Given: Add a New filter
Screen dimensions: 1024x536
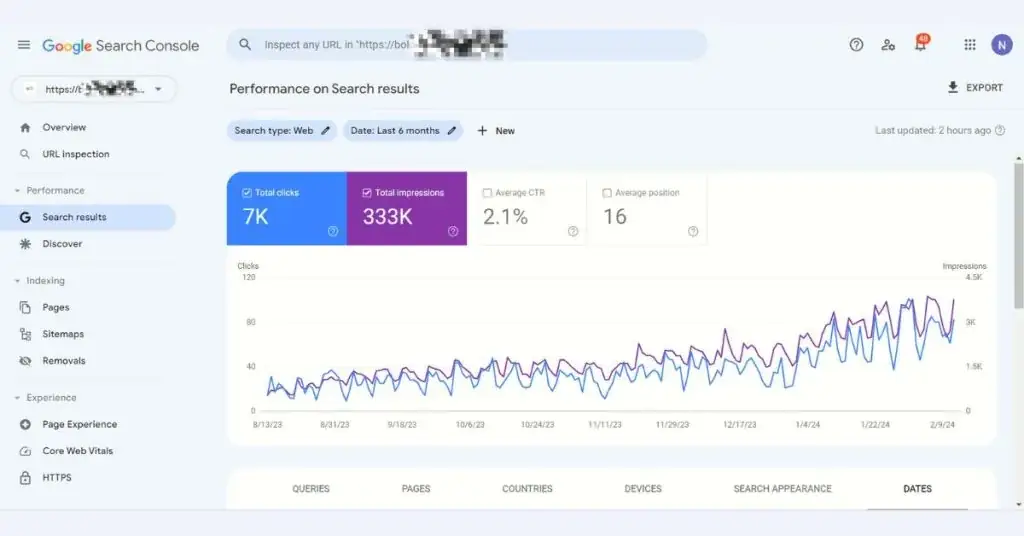Looking at the screenshot, I should pyautogui.click(x=496, y=131).
